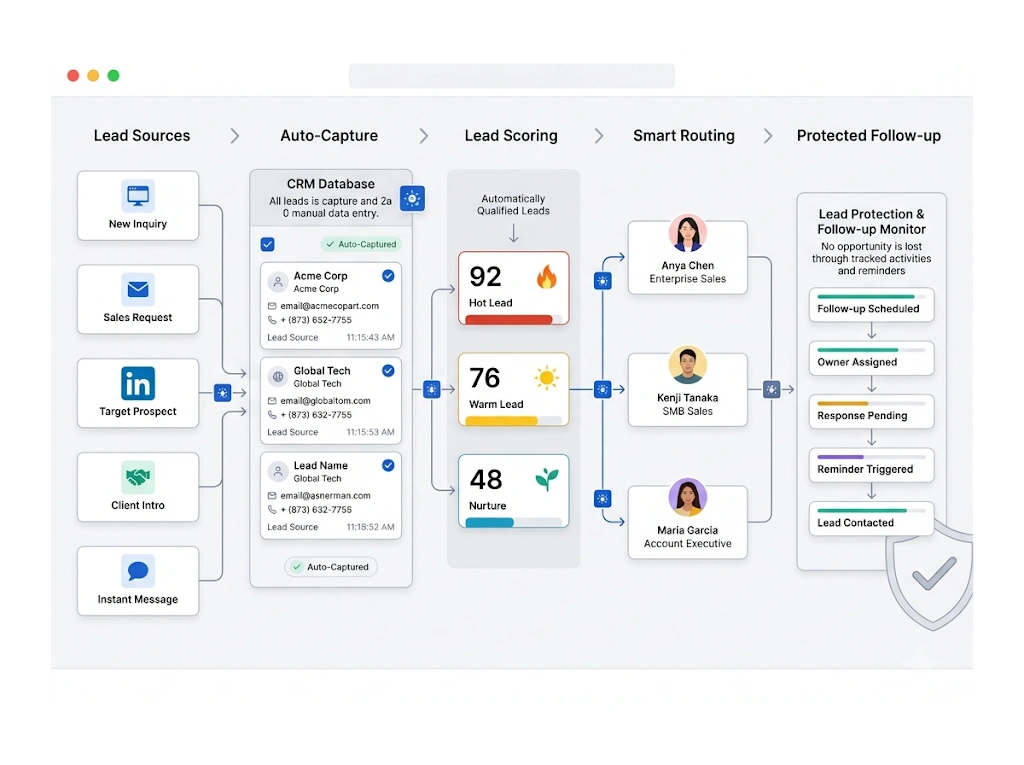
Task: Click the browser address bar
Action: 511,76
